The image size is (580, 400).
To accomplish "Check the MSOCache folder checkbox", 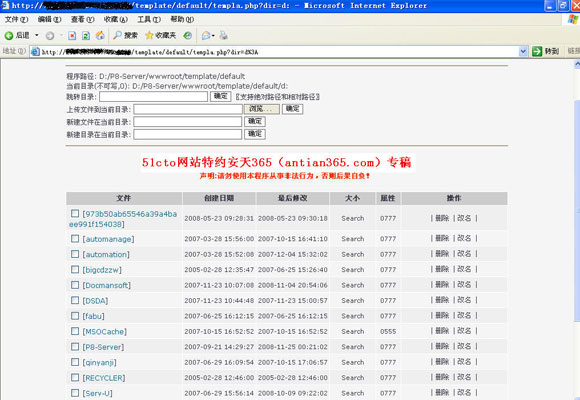I will pyautogui.click(x=75, y=331).
